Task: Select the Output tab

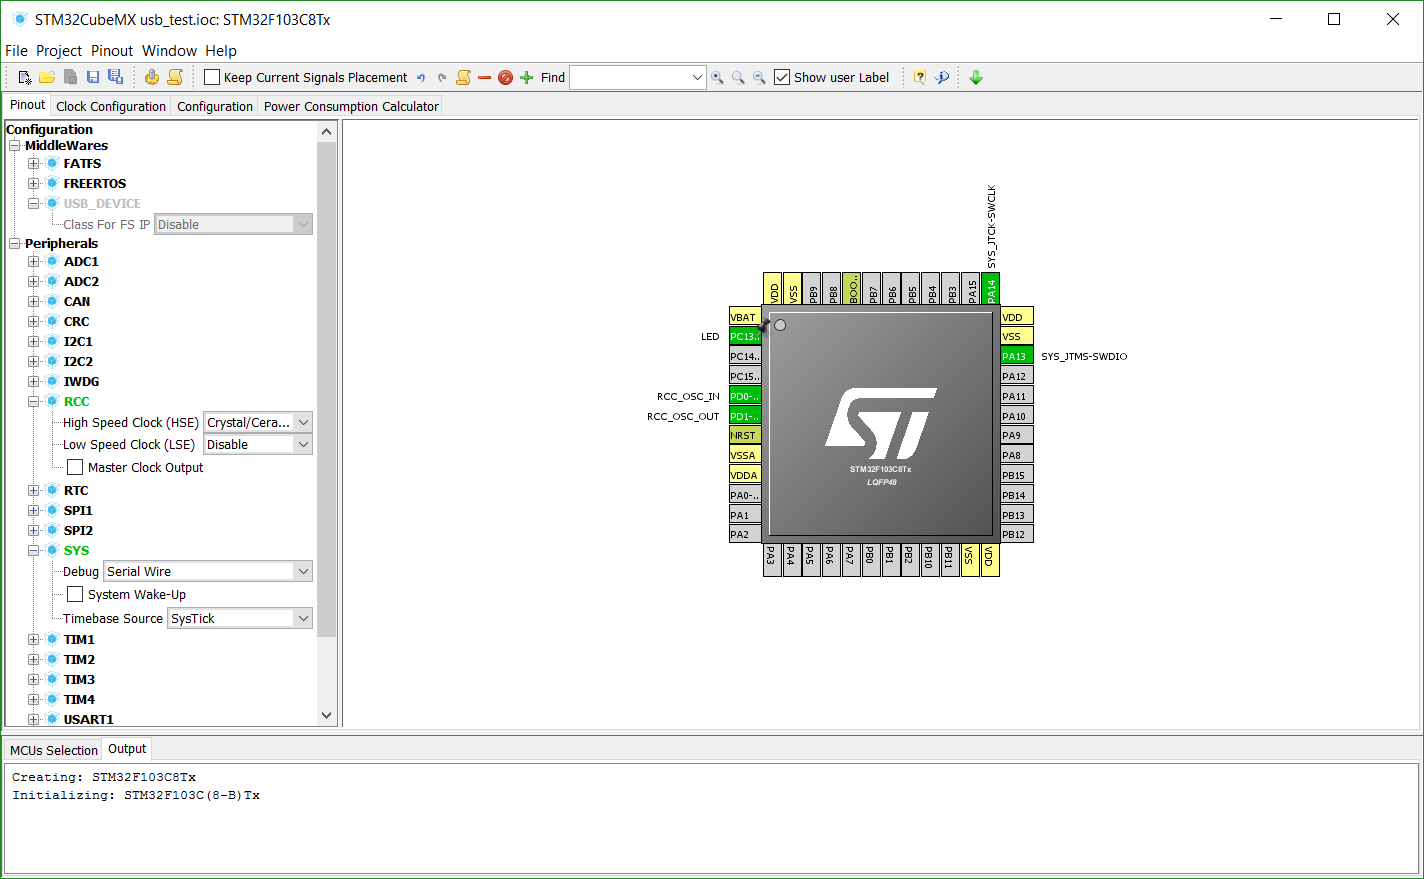Action: pos(127,749)
